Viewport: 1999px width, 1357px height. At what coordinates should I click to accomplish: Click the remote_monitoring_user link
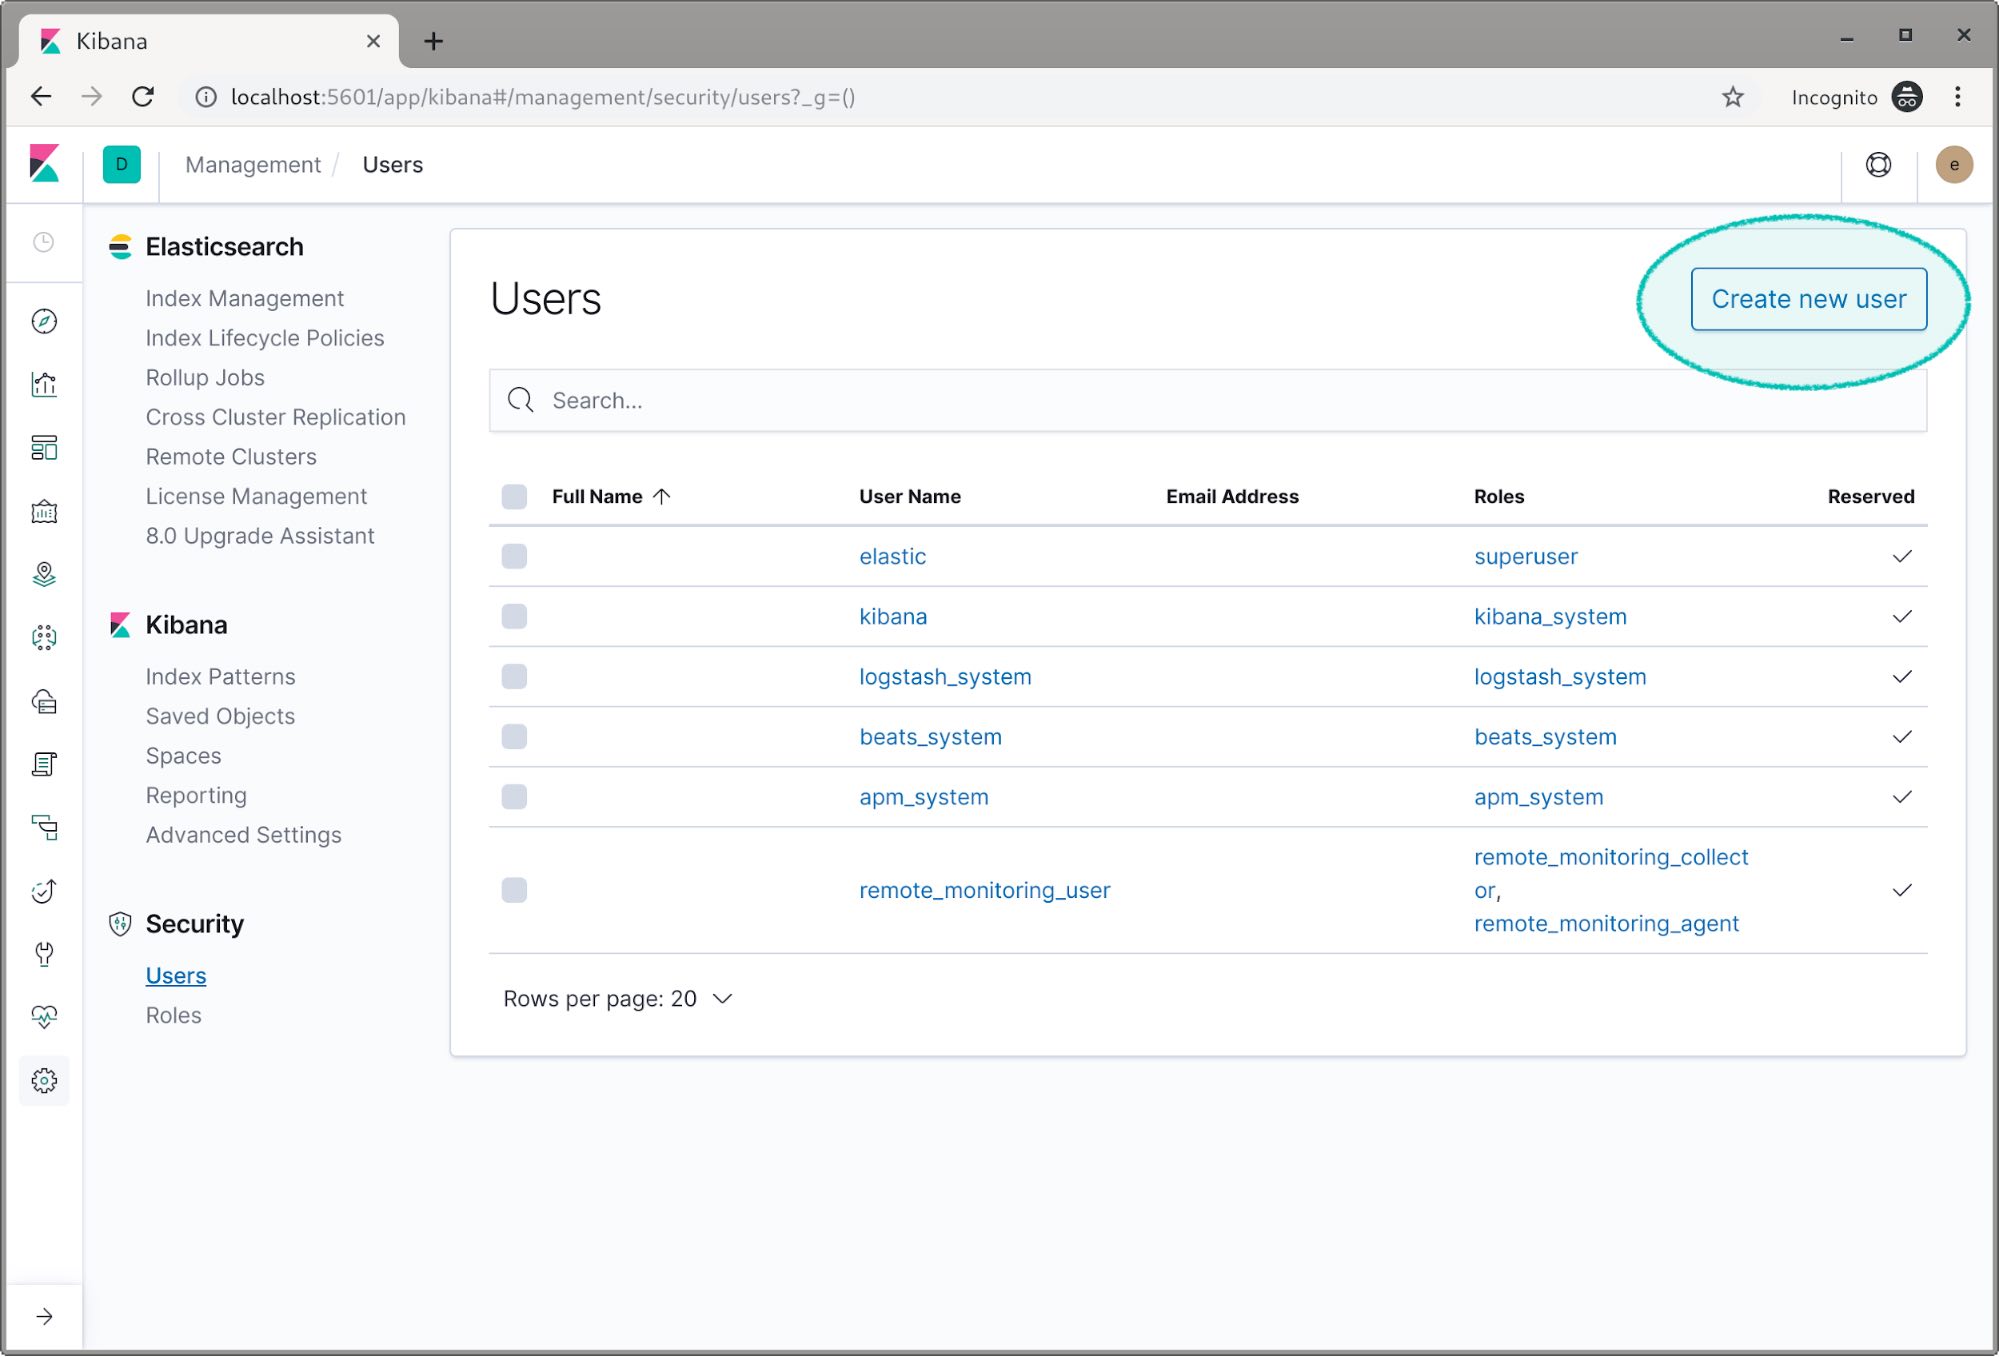pyautogui.click(x=983, y=889)
